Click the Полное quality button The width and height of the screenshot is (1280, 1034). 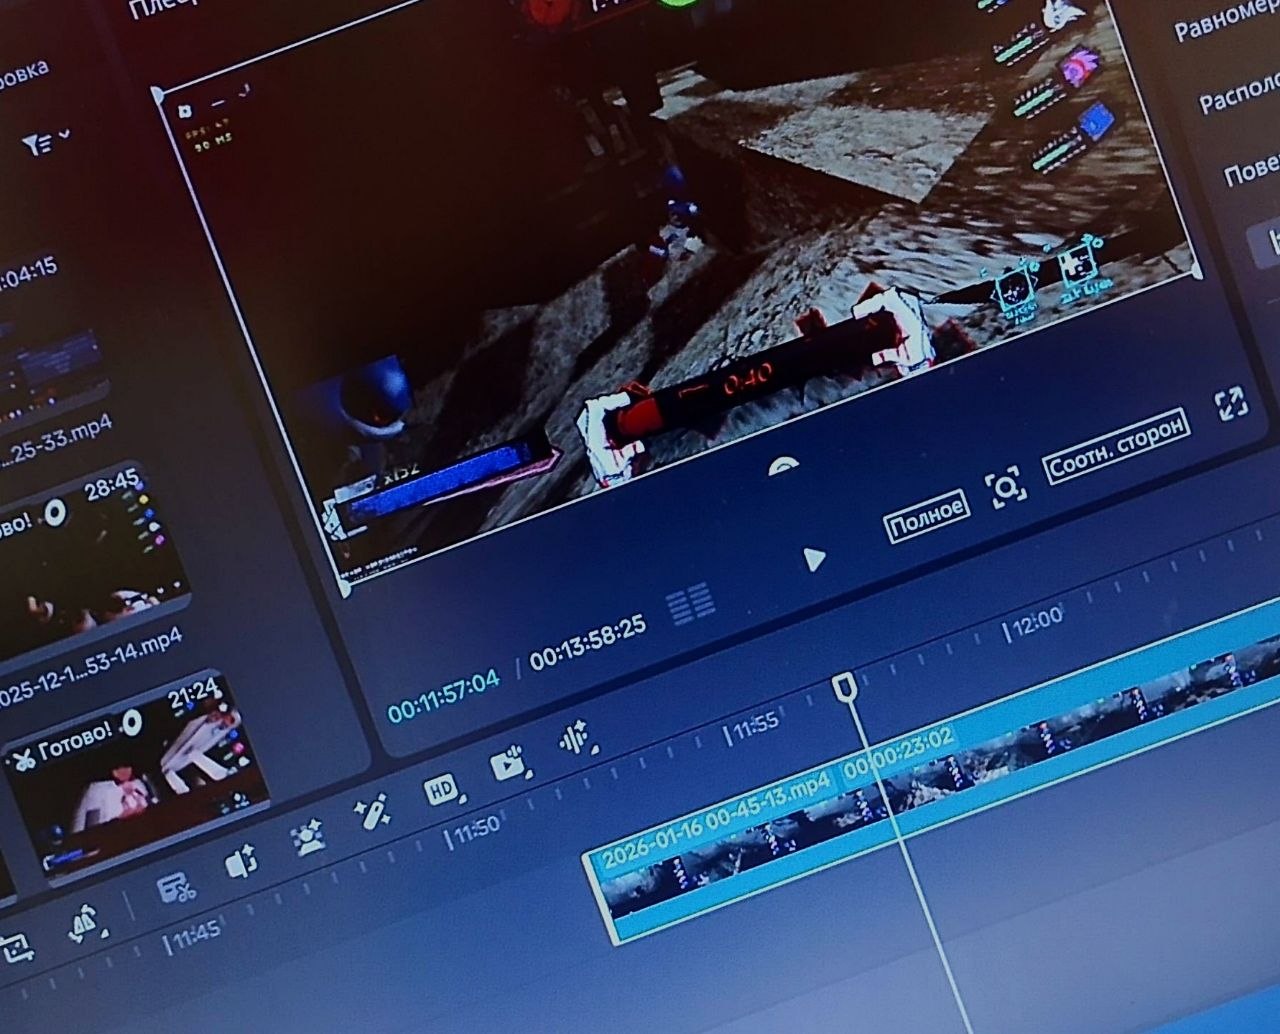(927, 515)
